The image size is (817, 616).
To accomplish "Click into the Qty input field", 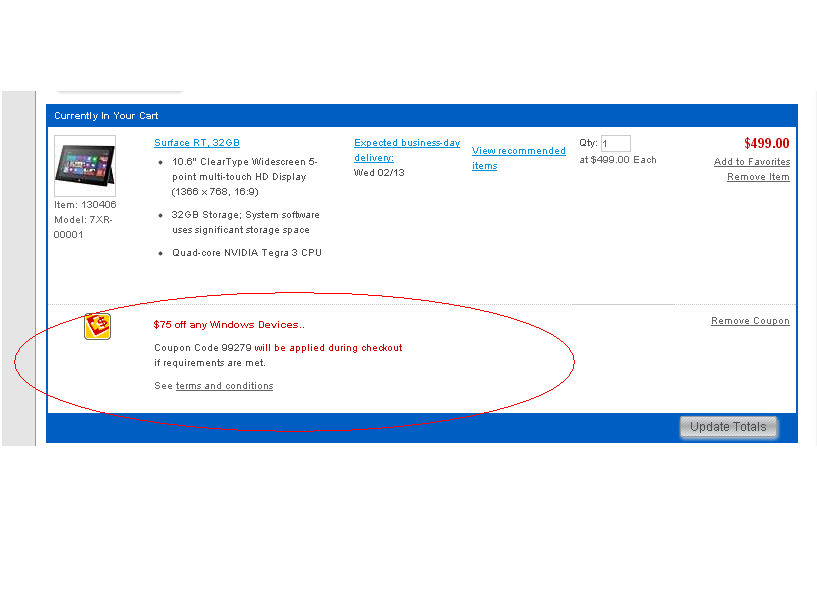I will tap(615, 144).
